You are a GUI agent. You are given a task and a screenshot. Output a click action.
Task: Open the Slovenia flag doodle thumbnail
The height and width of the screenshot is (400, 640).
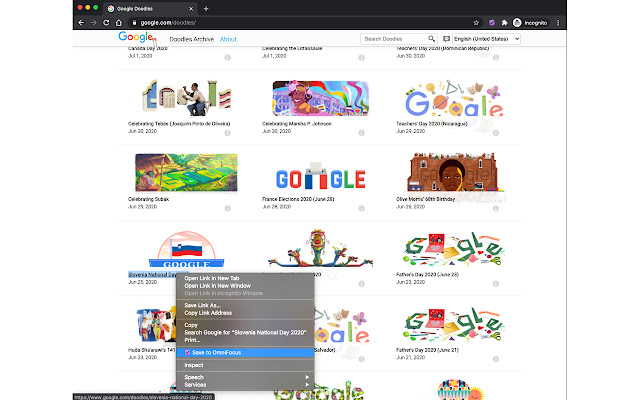click(187, 249)
